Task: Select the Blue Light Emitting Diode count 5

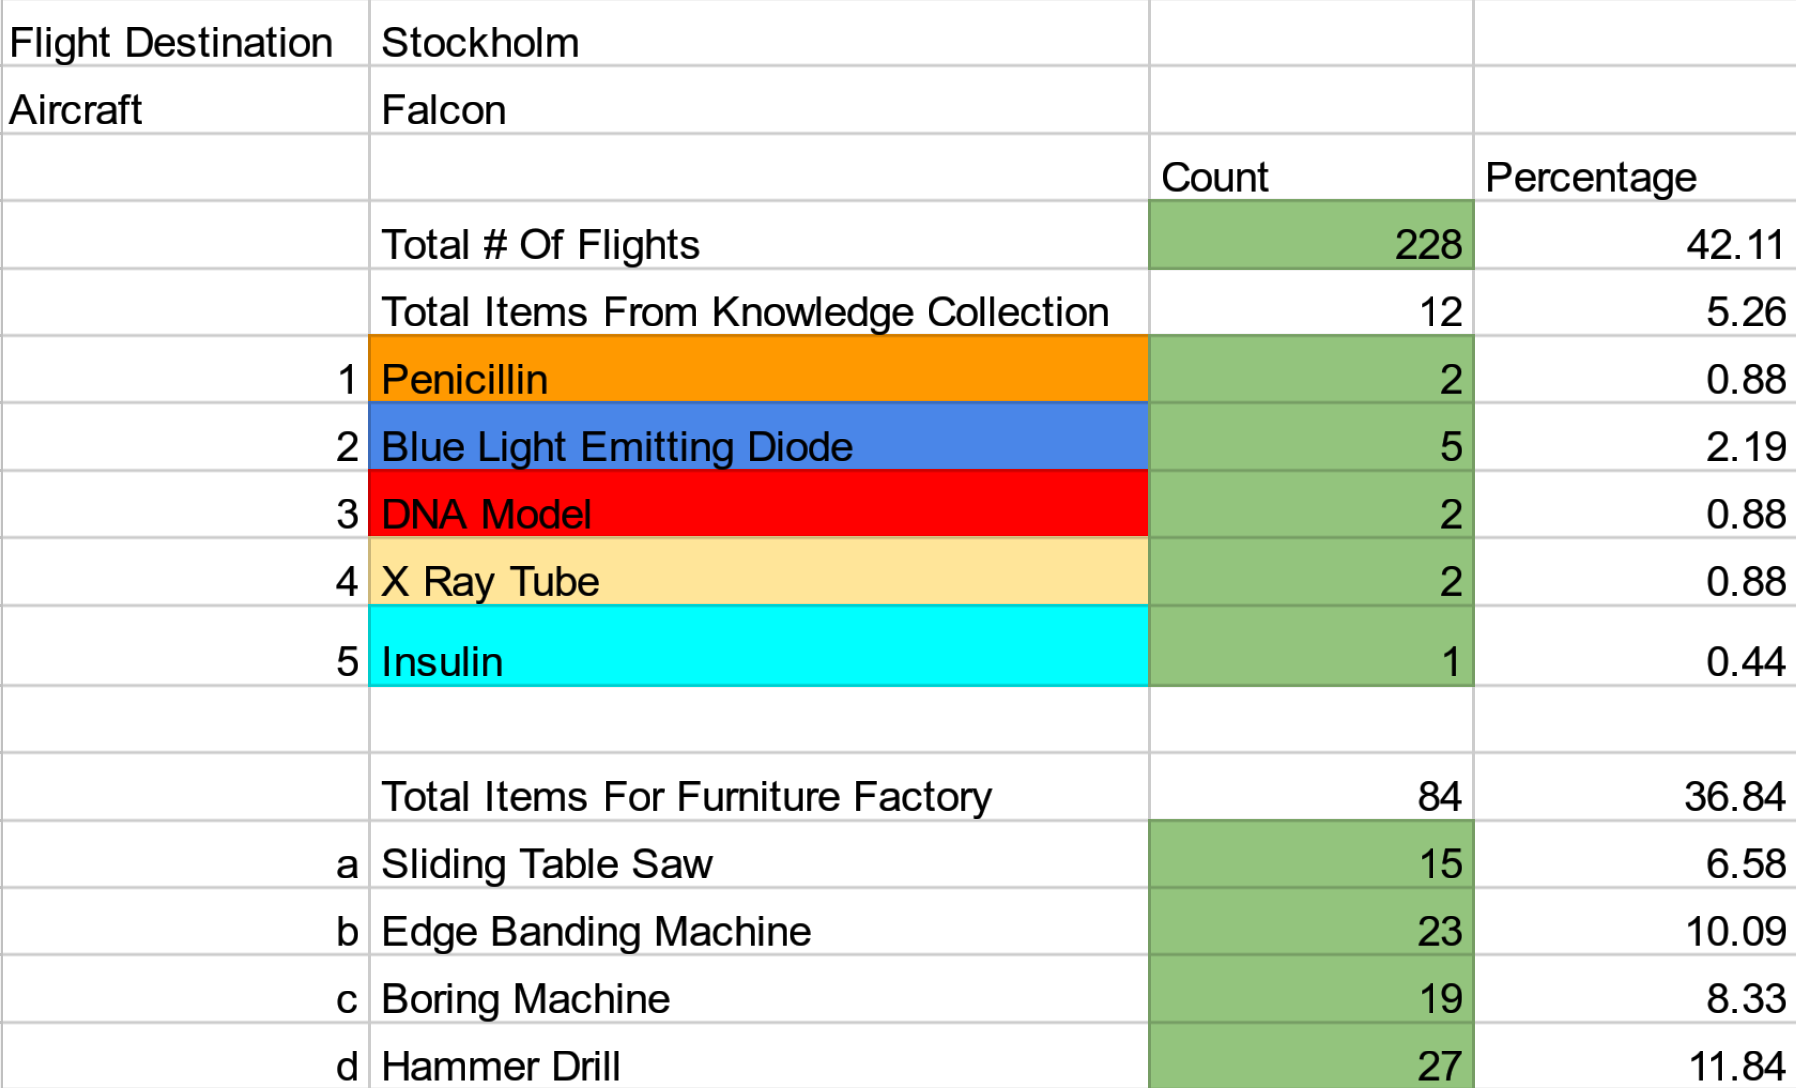Action: pyautogui.click(x=1310, y=446)
